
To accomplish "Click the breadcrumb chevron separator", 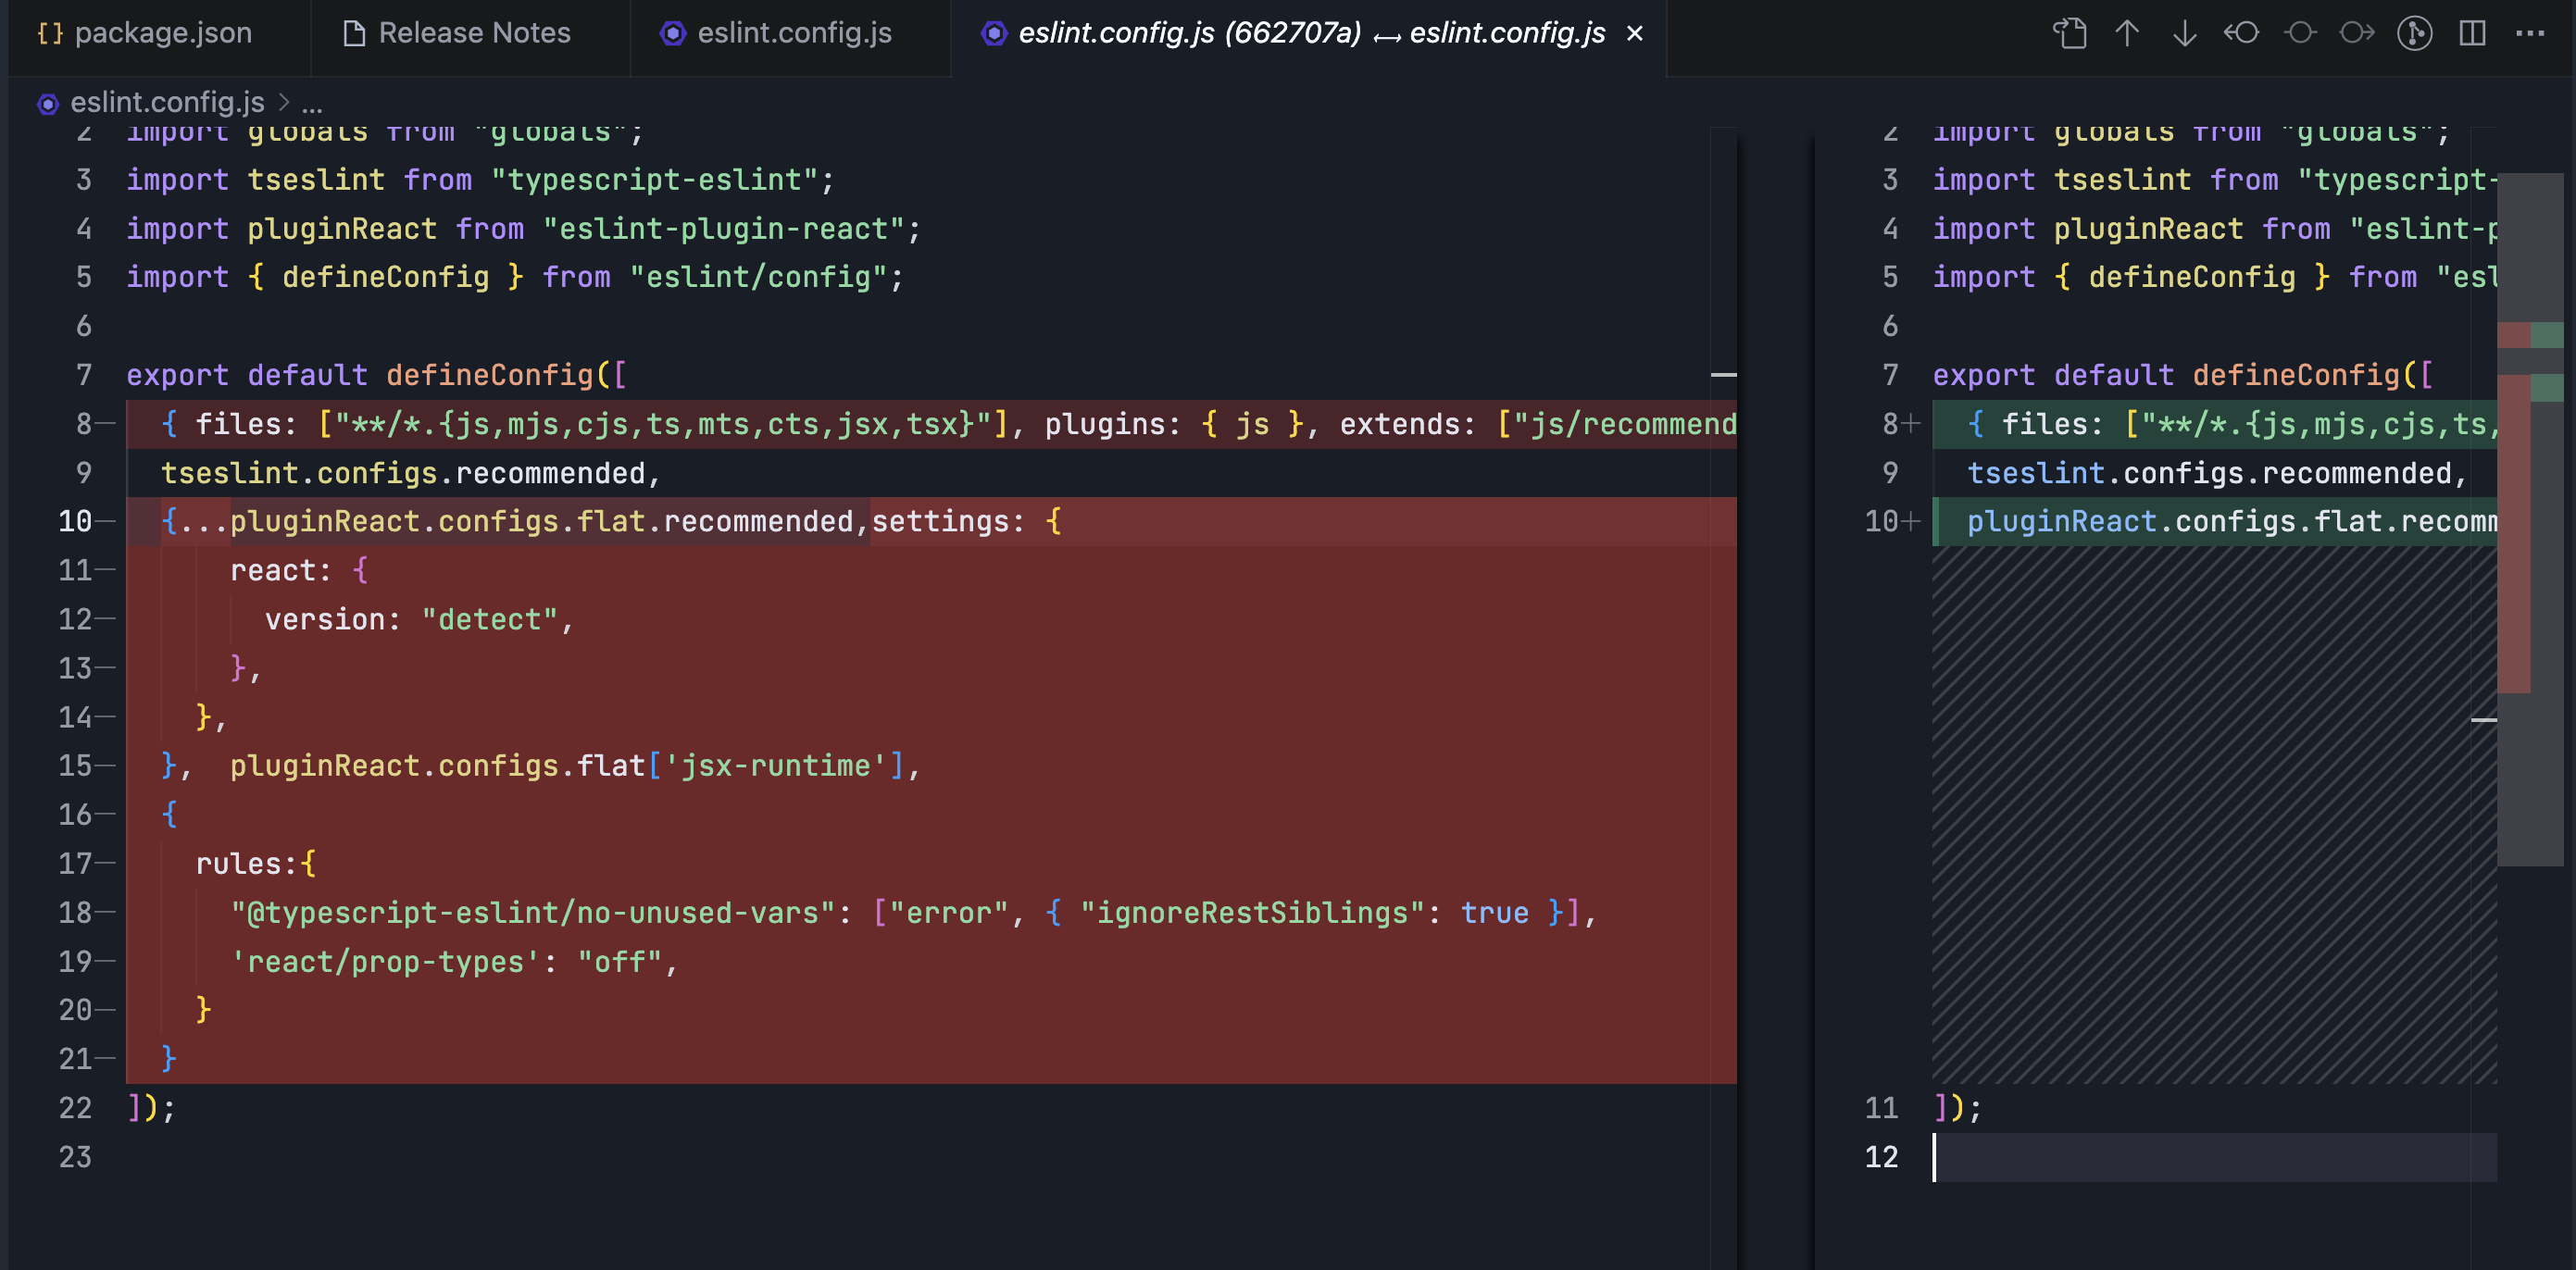I will [x=284, y=102].
